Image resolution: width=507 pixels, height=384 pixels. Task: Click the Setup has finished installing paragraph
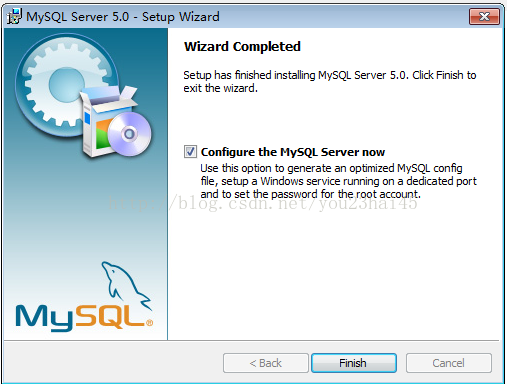coord(330,82)
